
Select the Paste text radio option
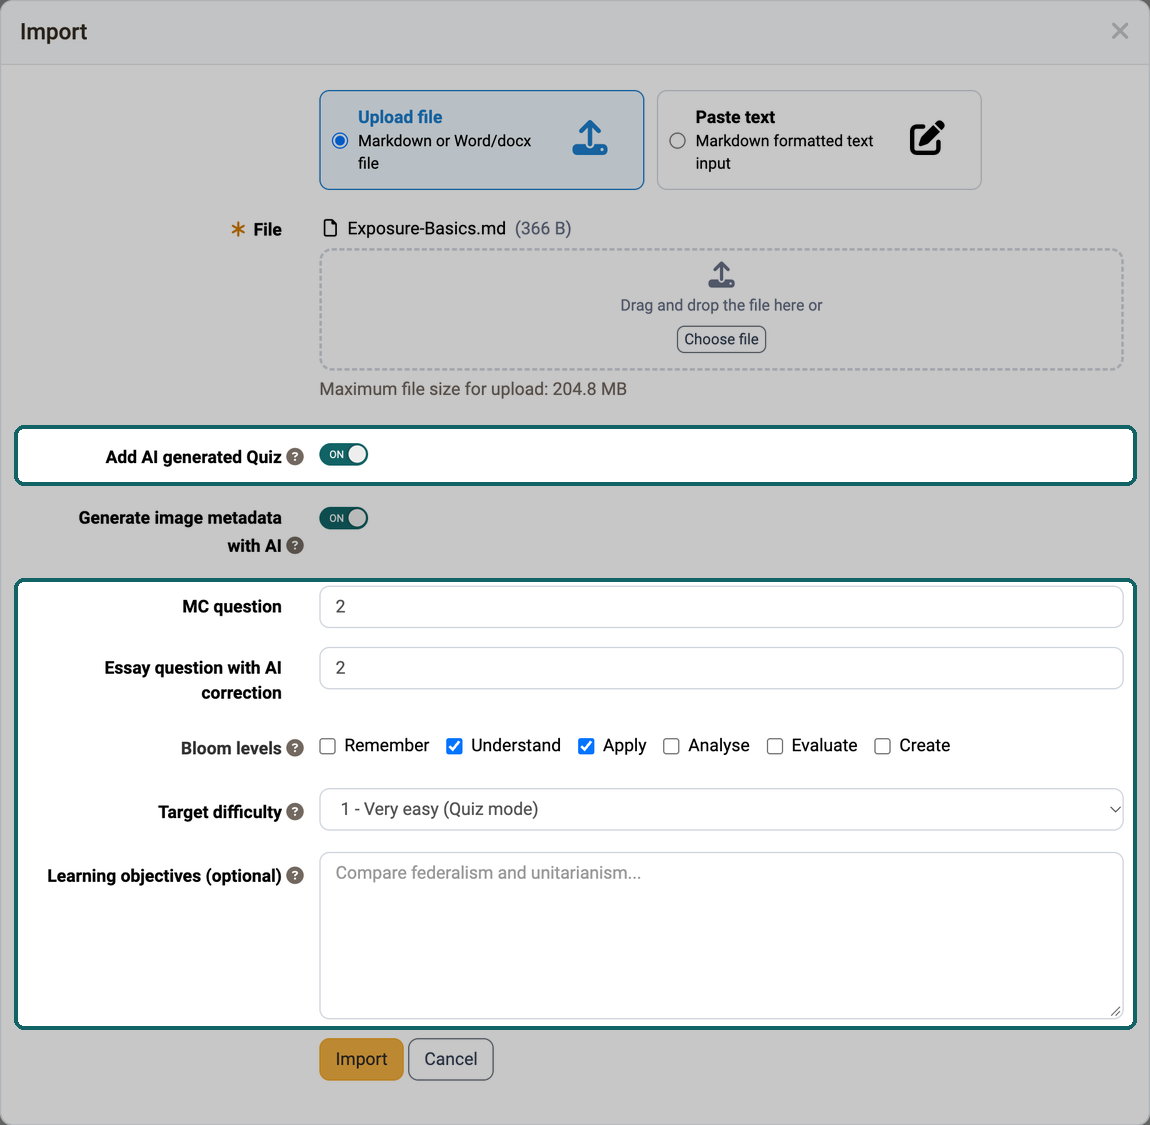(677, 140)
